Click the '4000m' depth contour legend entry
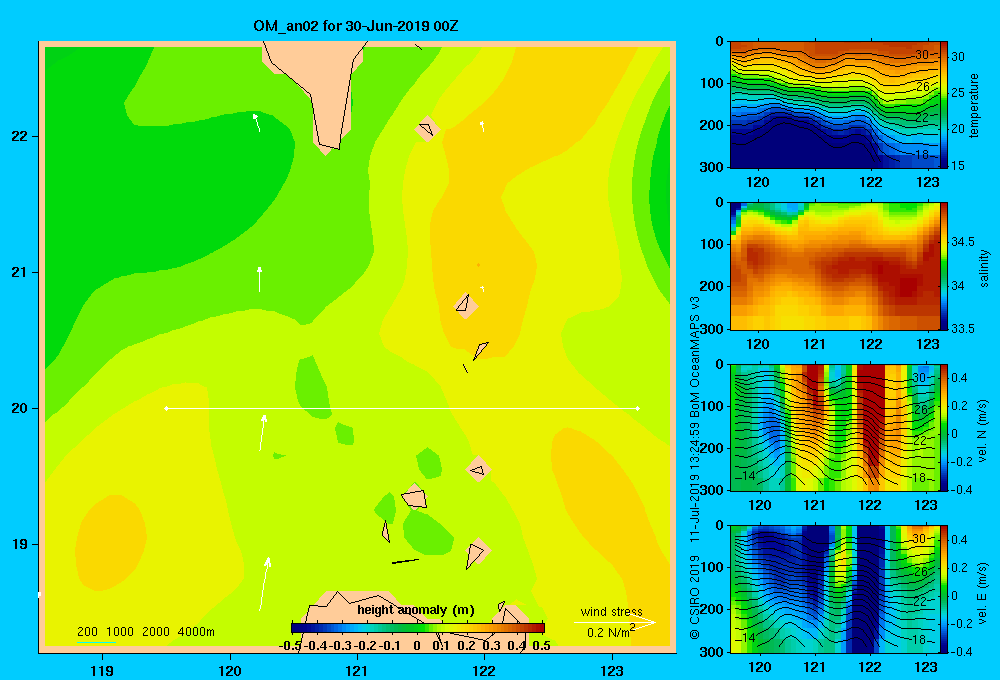The width and height of the screenshot is (1000, 680). [x=196, y=632]
